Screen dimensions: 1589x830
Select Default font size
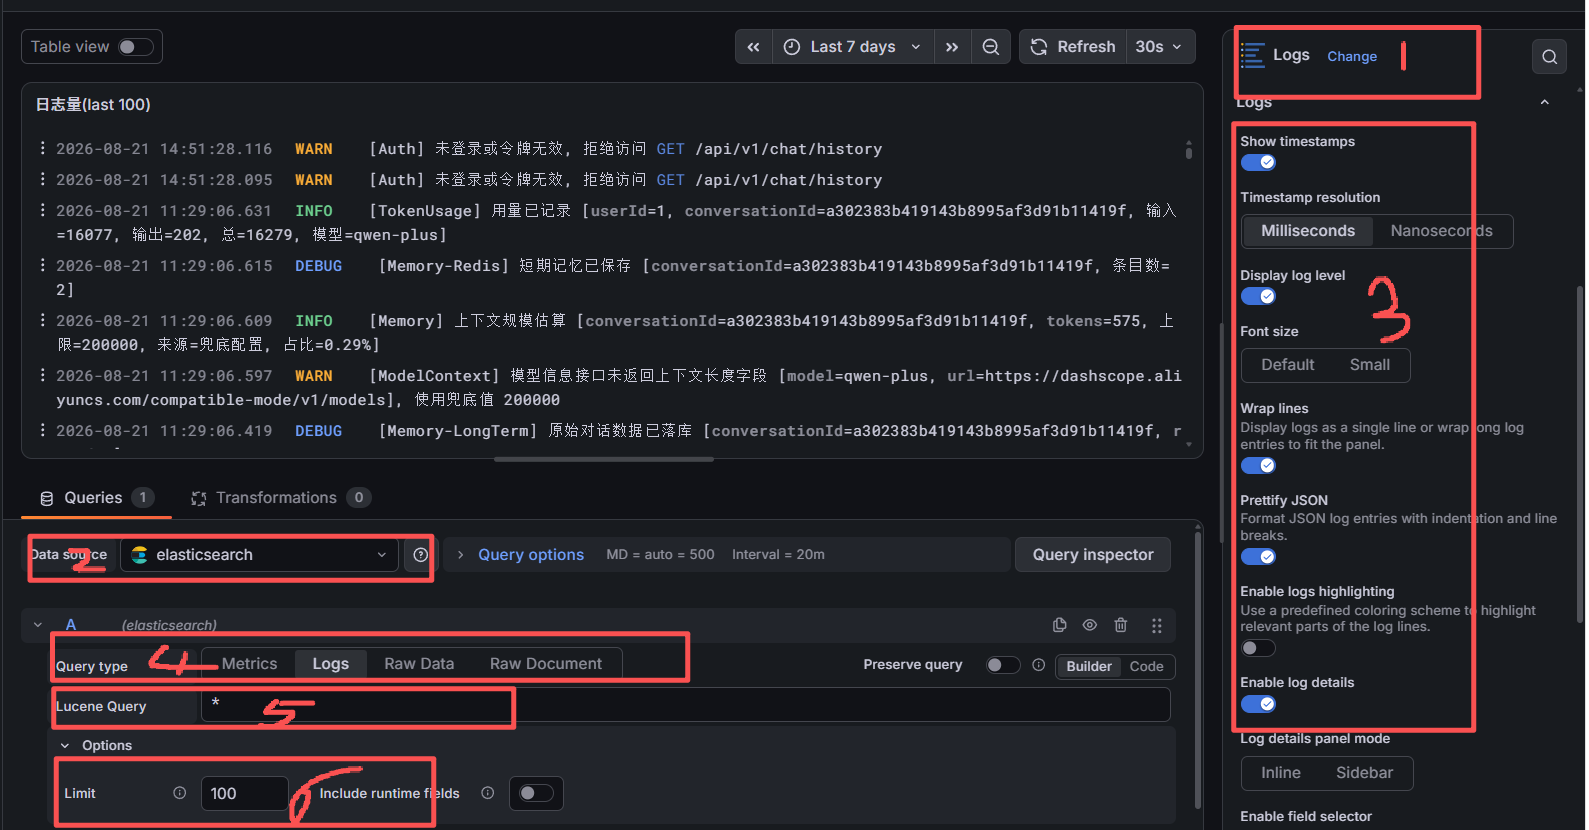[1288, 365]
